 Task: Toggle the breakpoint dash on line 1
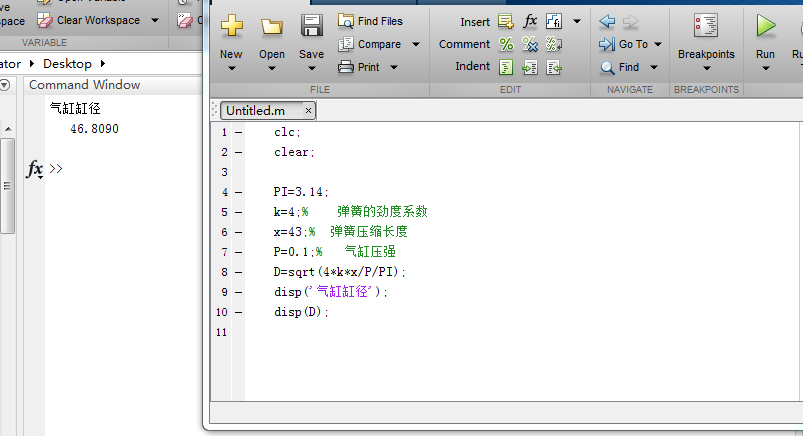pos(239,132)
